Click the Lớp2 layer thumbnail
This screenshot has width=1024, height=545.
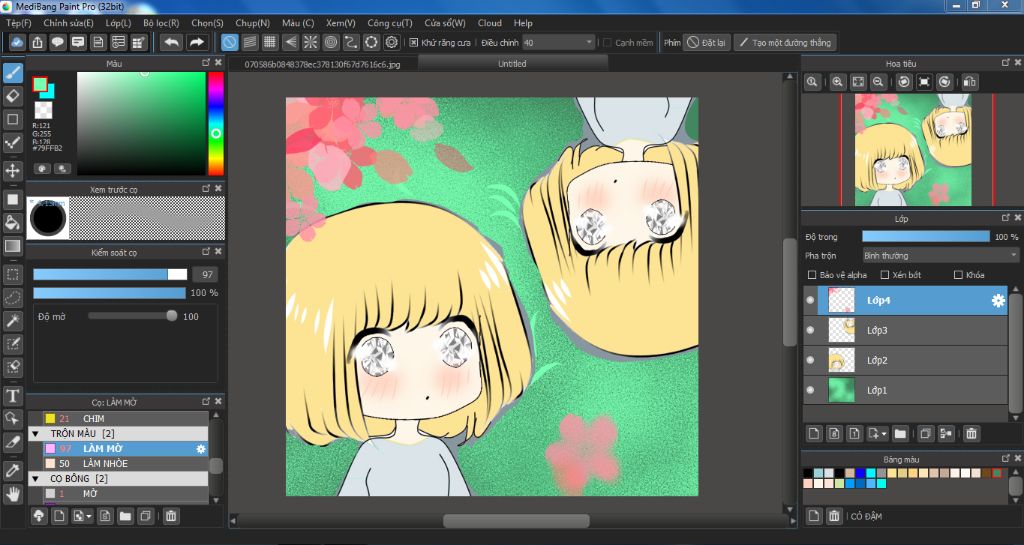(841, 360)
